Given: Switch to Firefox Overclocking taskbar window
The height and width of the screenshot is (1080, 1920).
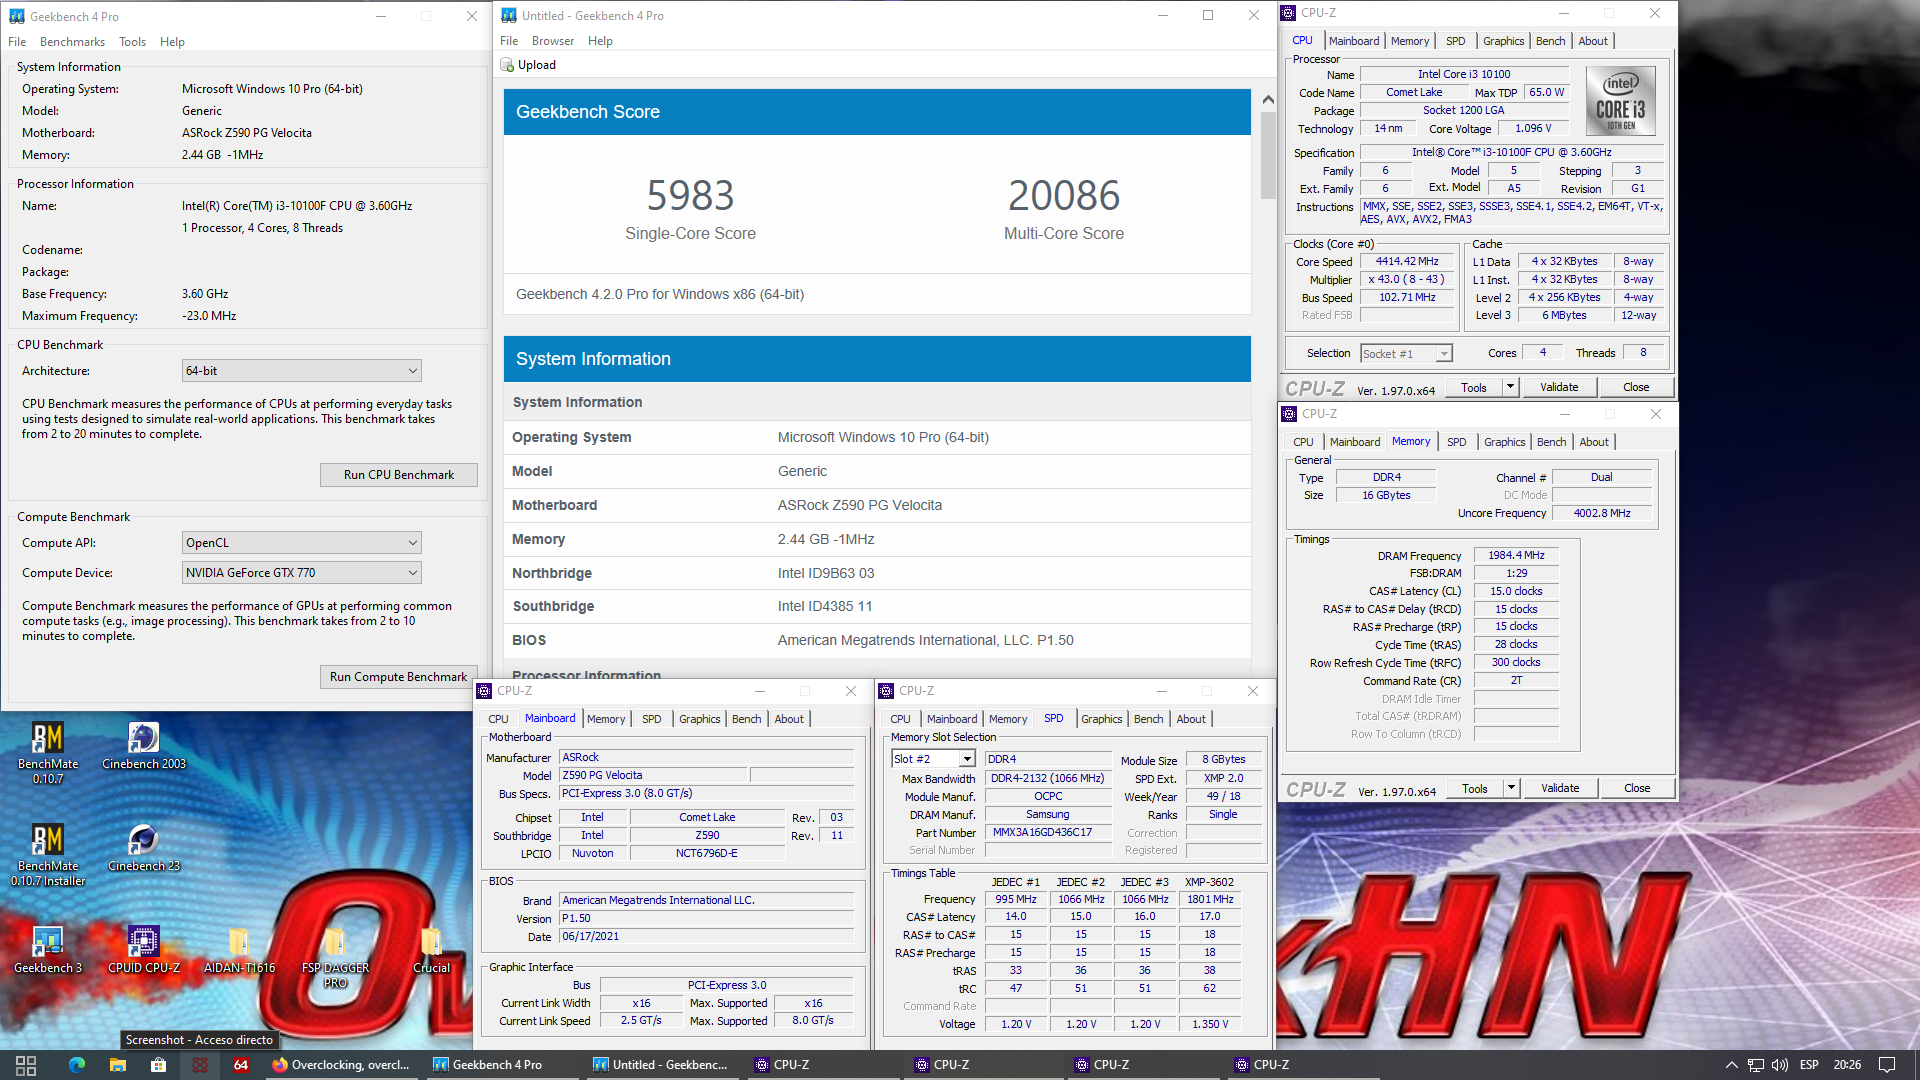Looking at the screenshot, I should [341, 1065].
